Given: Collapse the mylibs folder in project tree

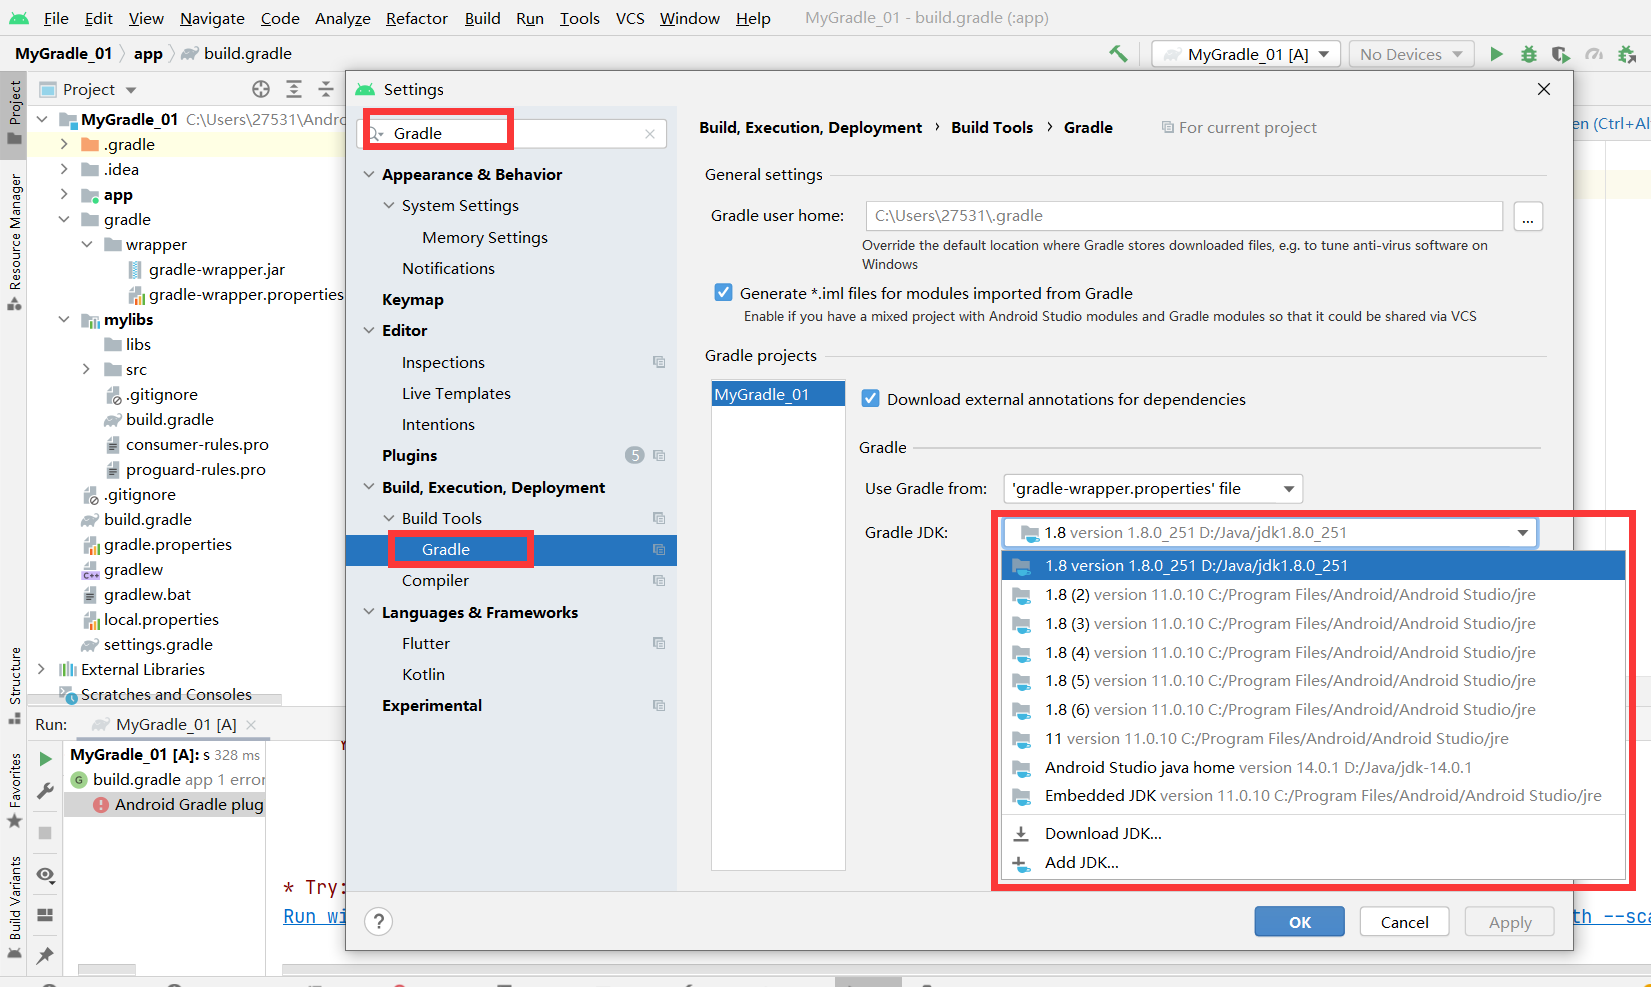Looking at the screenshot, I should [64, 319].
